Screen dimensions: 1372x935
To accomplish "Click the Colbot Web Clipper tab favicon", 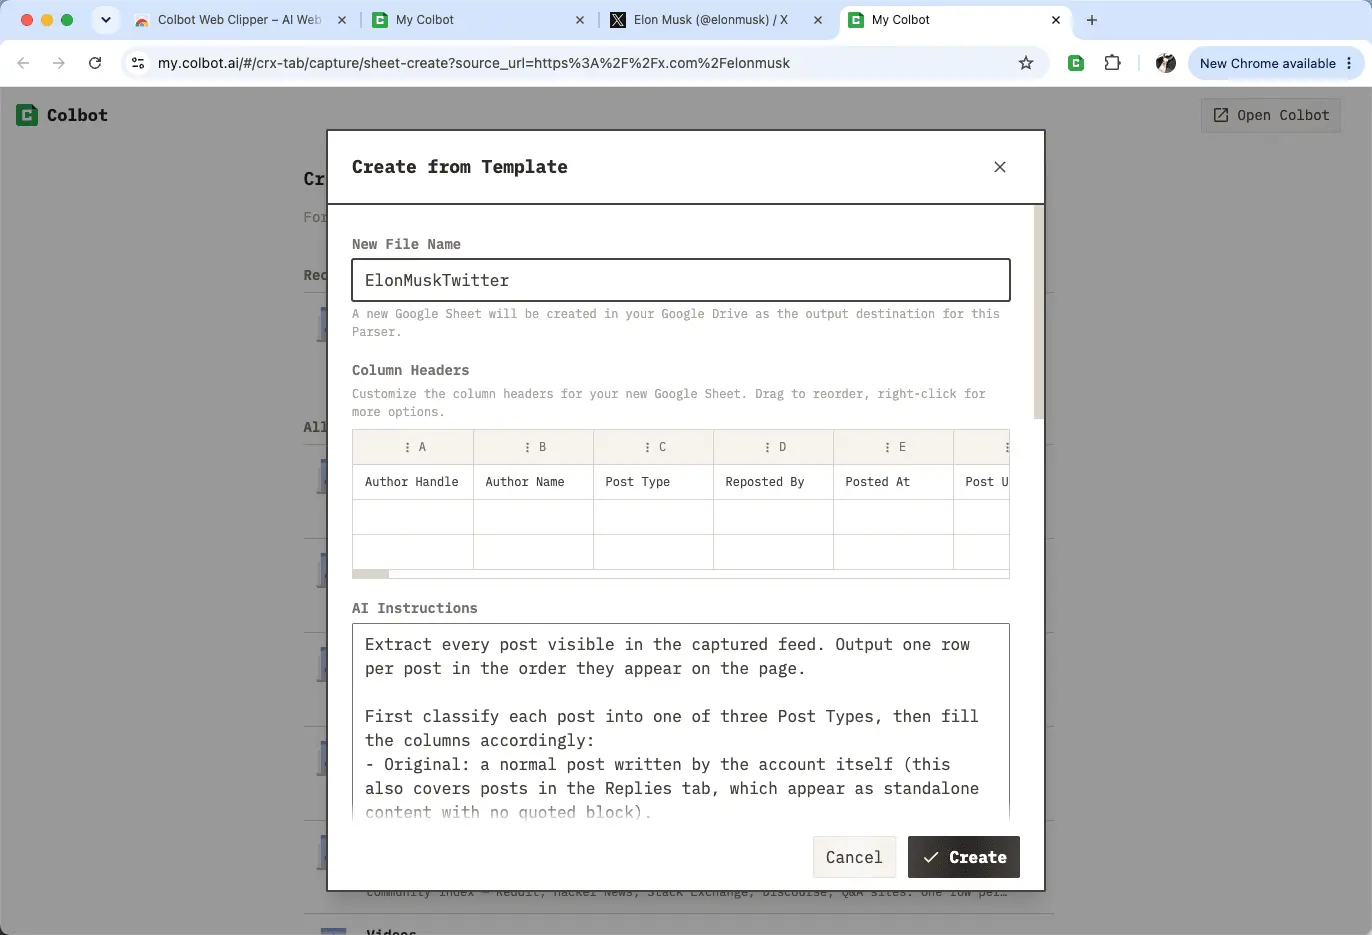I will [142, 20].
